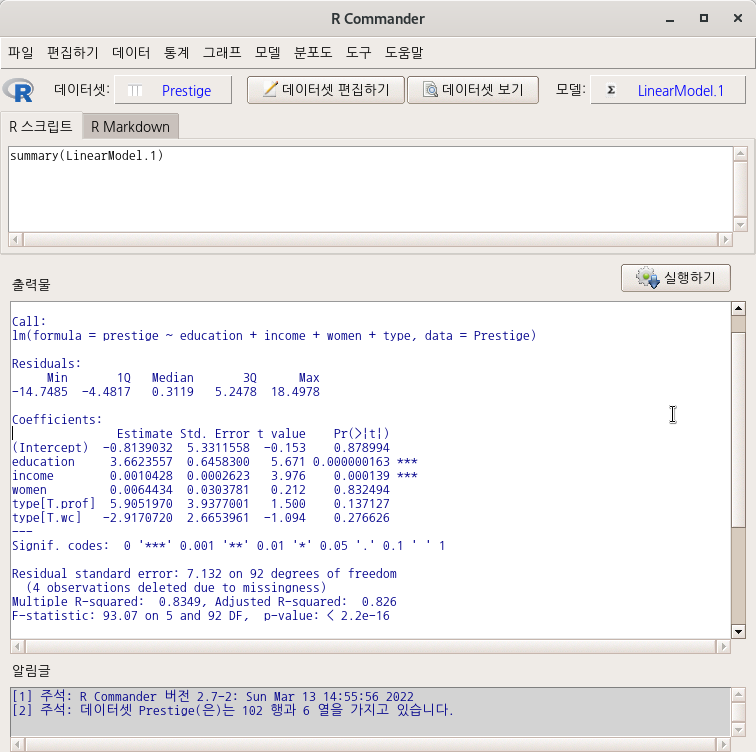Open the 데이터 menu

click(131, 52)
